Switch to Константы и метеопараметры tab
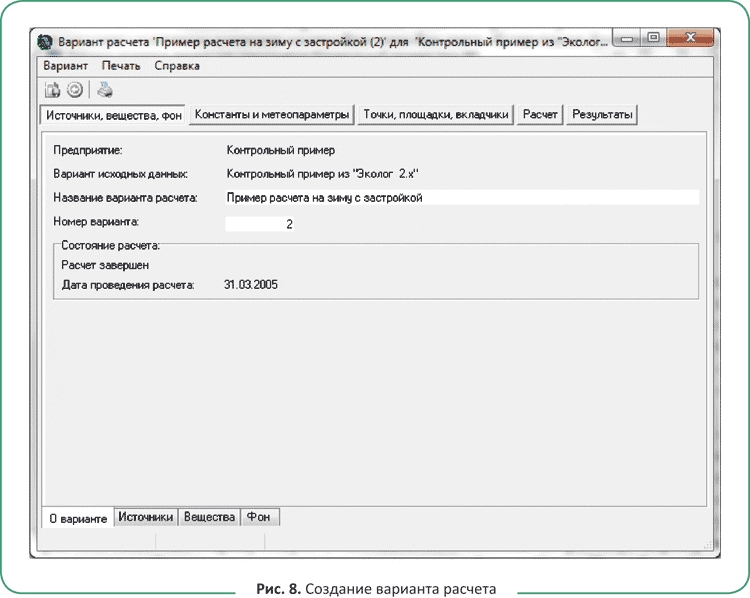750x598 pixels. [272, 115]
